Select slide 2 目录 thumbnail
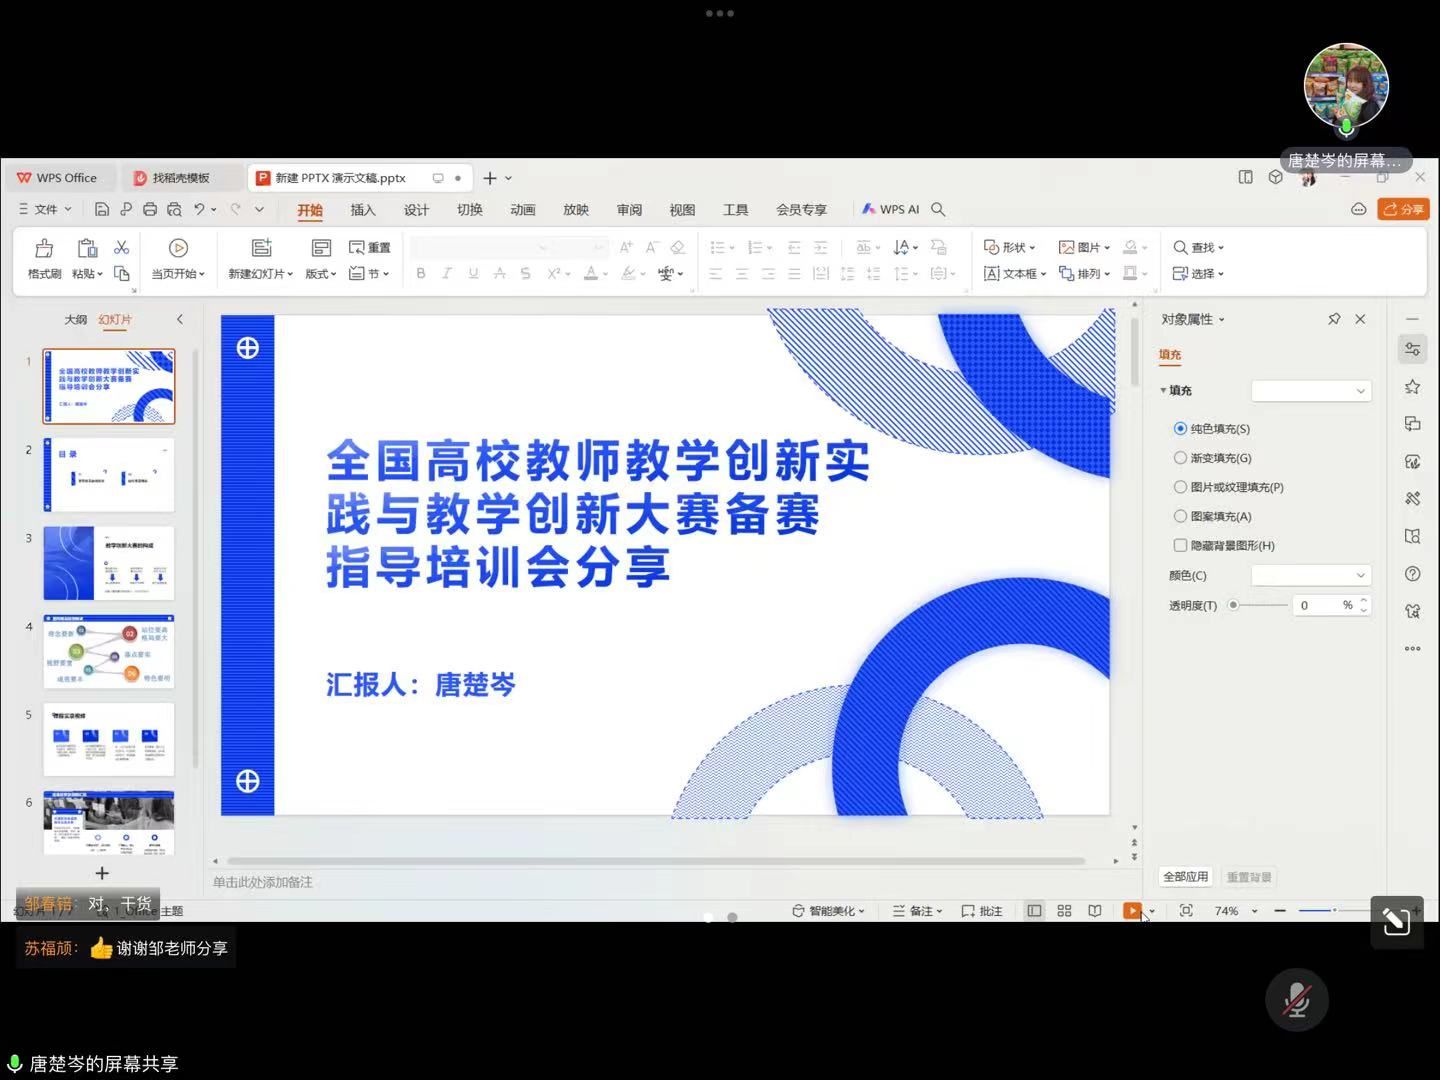This screenshot has height=1080, width=1440. [x=108, y=474]
